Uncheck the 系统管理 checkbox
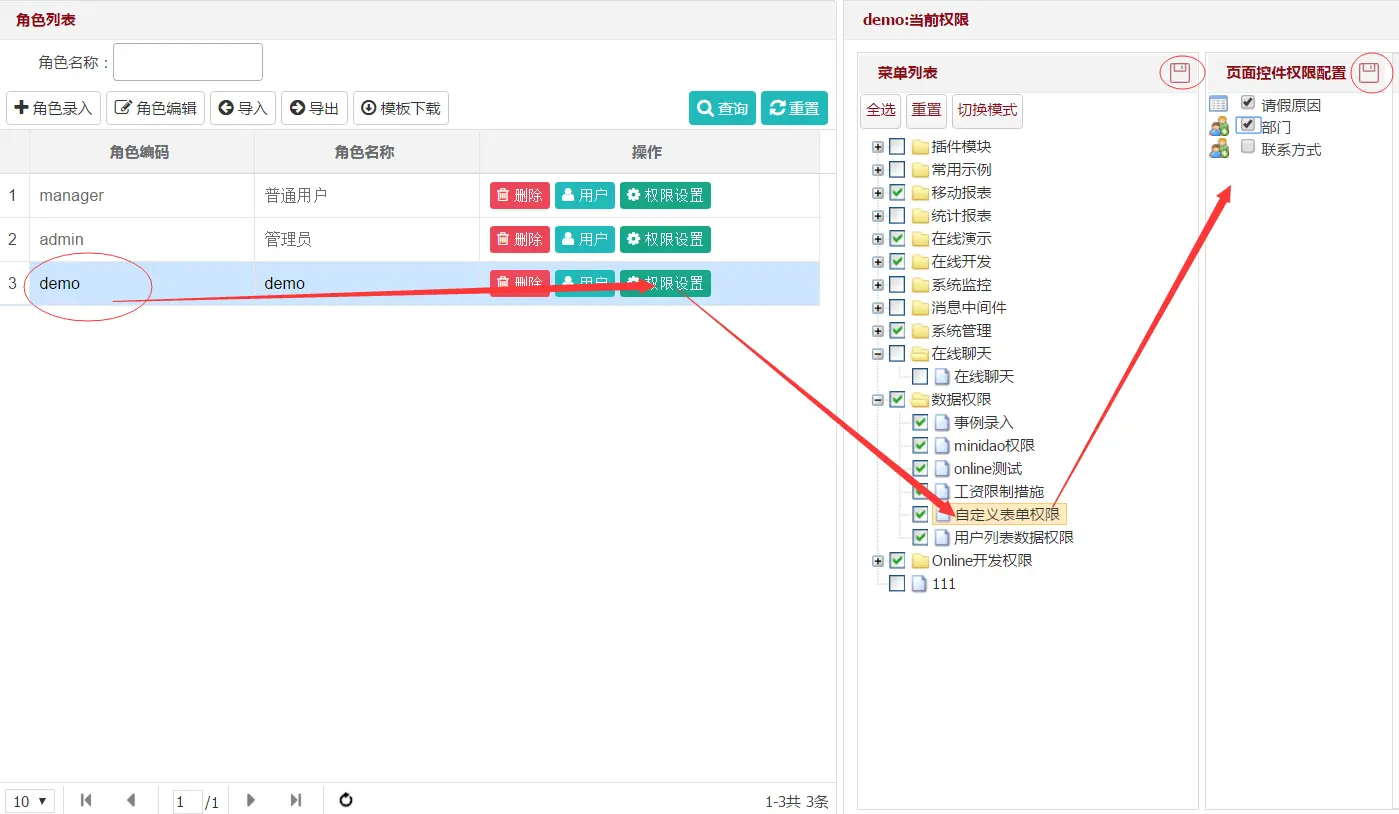Image resolution: width=1399 pixels, height=814 pixels. [897, 330]
